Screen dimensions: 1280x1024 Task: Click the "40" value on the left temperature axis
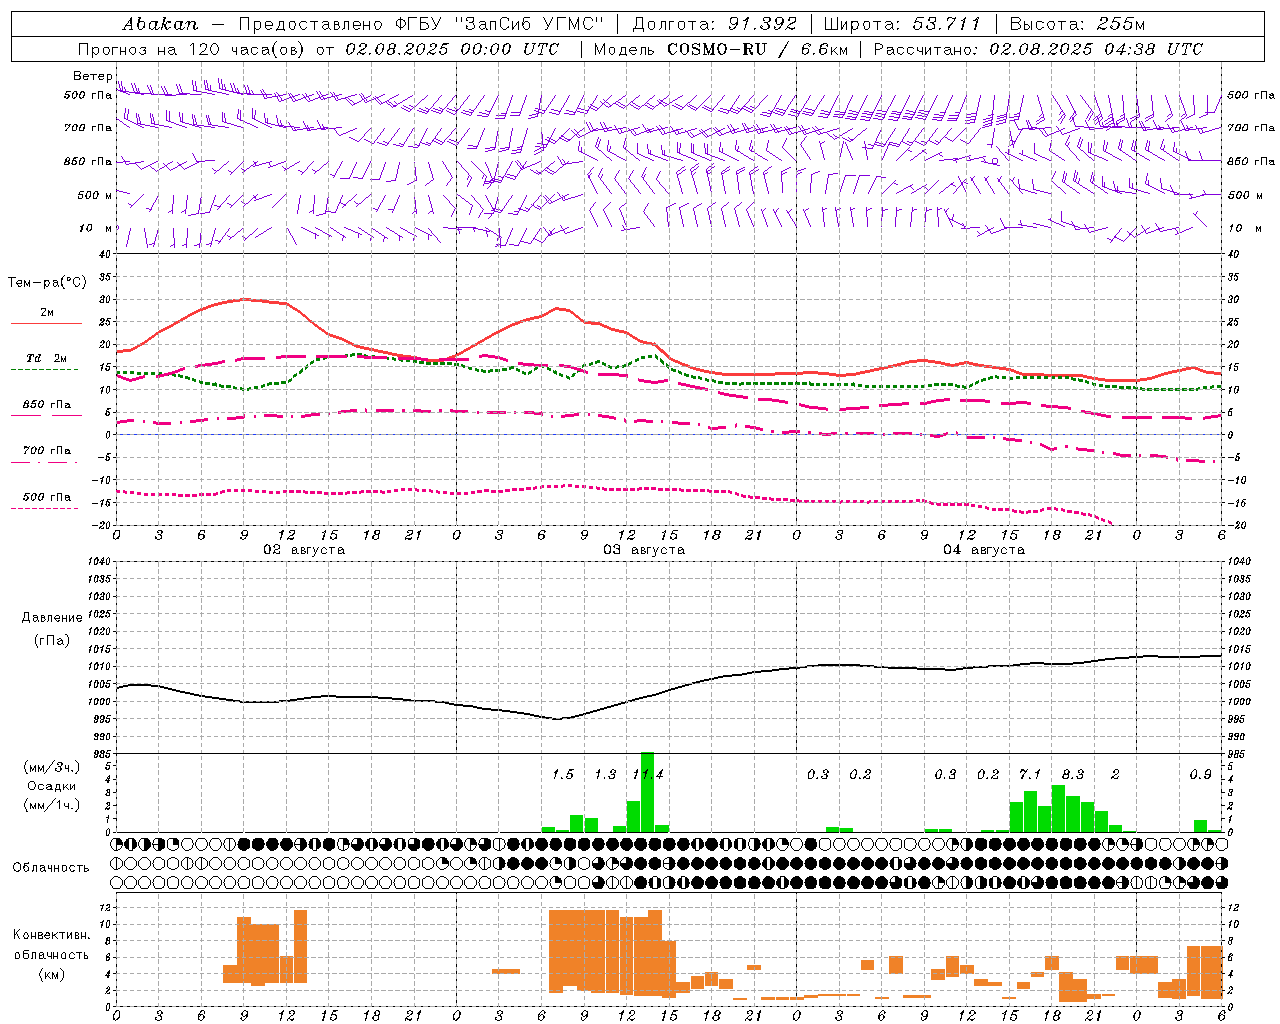105,254
